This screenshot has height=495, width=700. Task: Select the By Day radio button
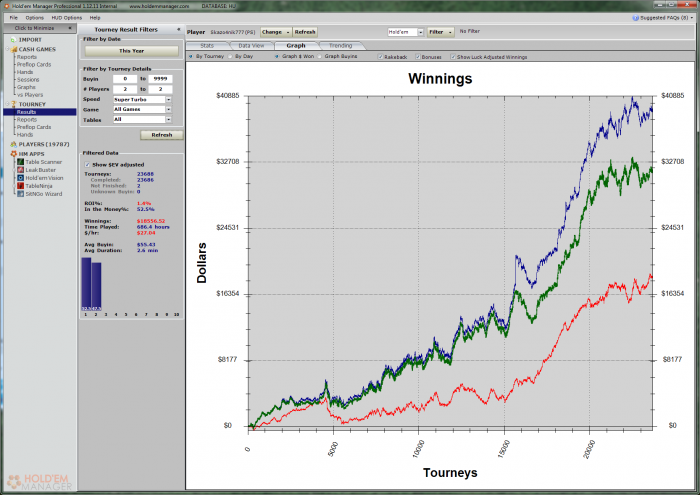tap(230, 57)
